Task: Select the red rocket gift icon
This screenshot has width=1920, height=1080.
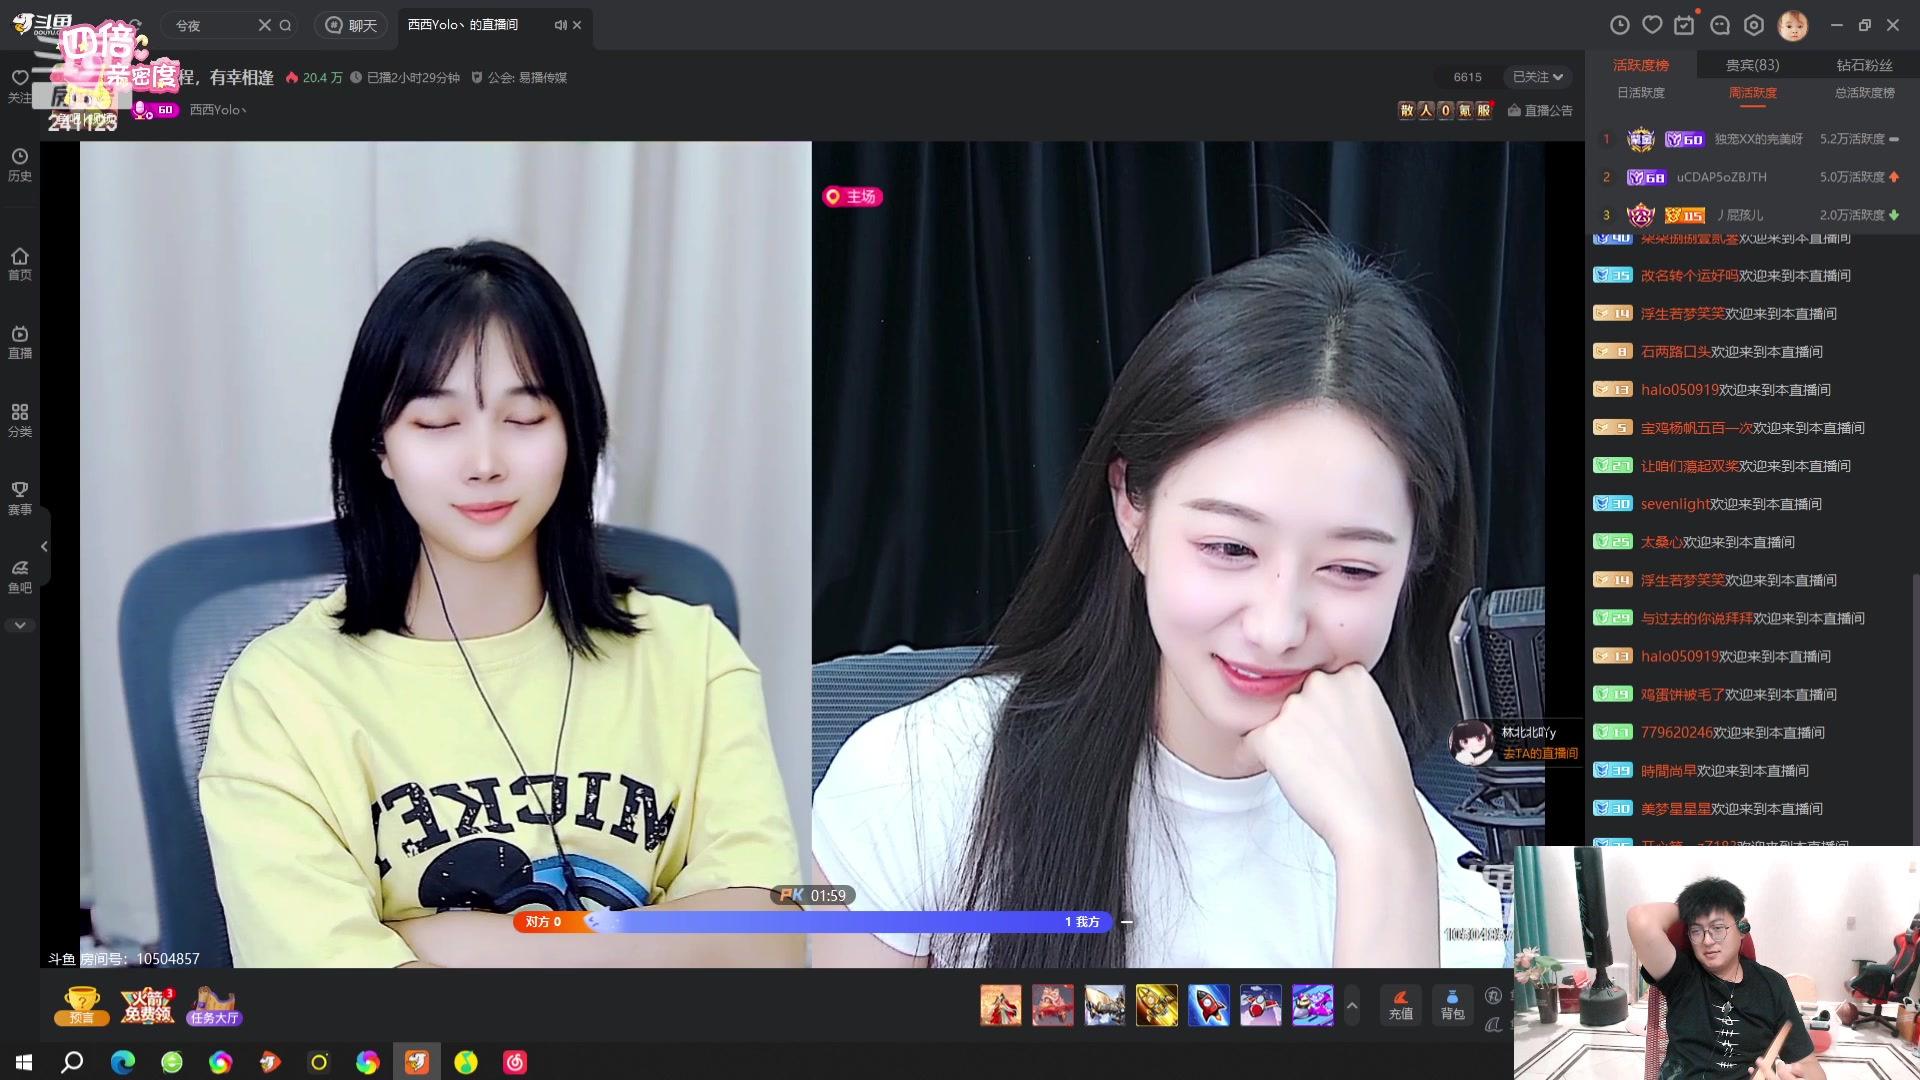Action: [1210, 1005]
